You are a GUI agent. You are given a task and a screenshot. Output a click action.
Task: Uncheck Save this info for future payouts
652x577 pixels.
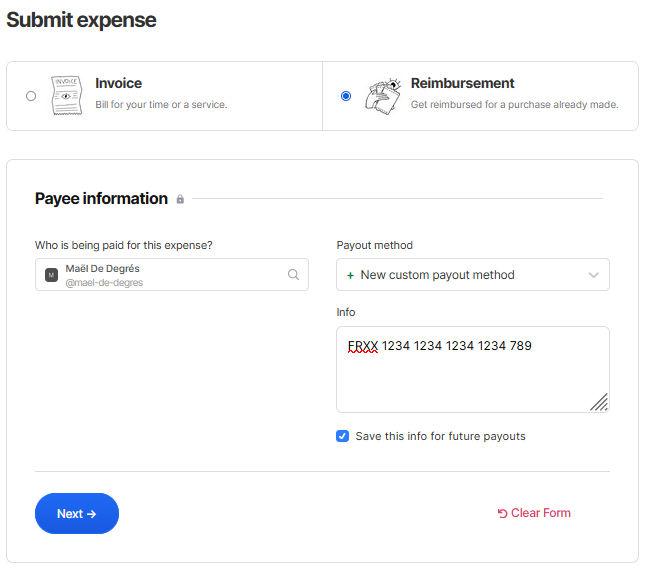(x=343, y=436)
